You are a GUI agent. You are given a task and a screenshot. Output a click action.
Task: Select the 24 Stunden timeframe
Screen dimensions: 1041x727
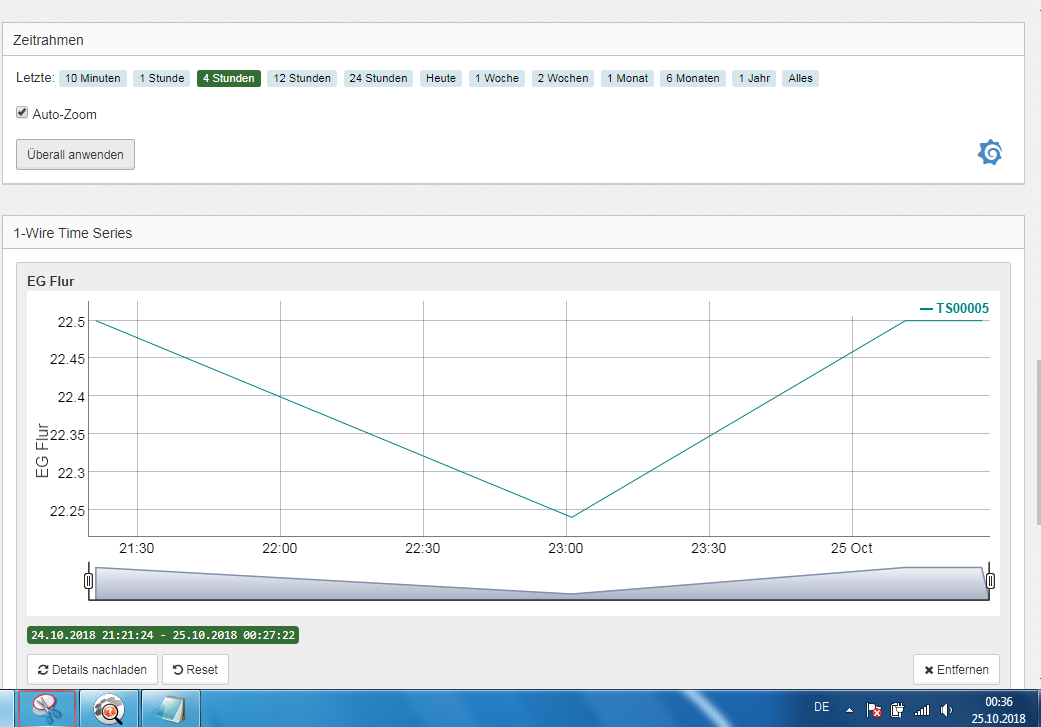click(378, 78)
